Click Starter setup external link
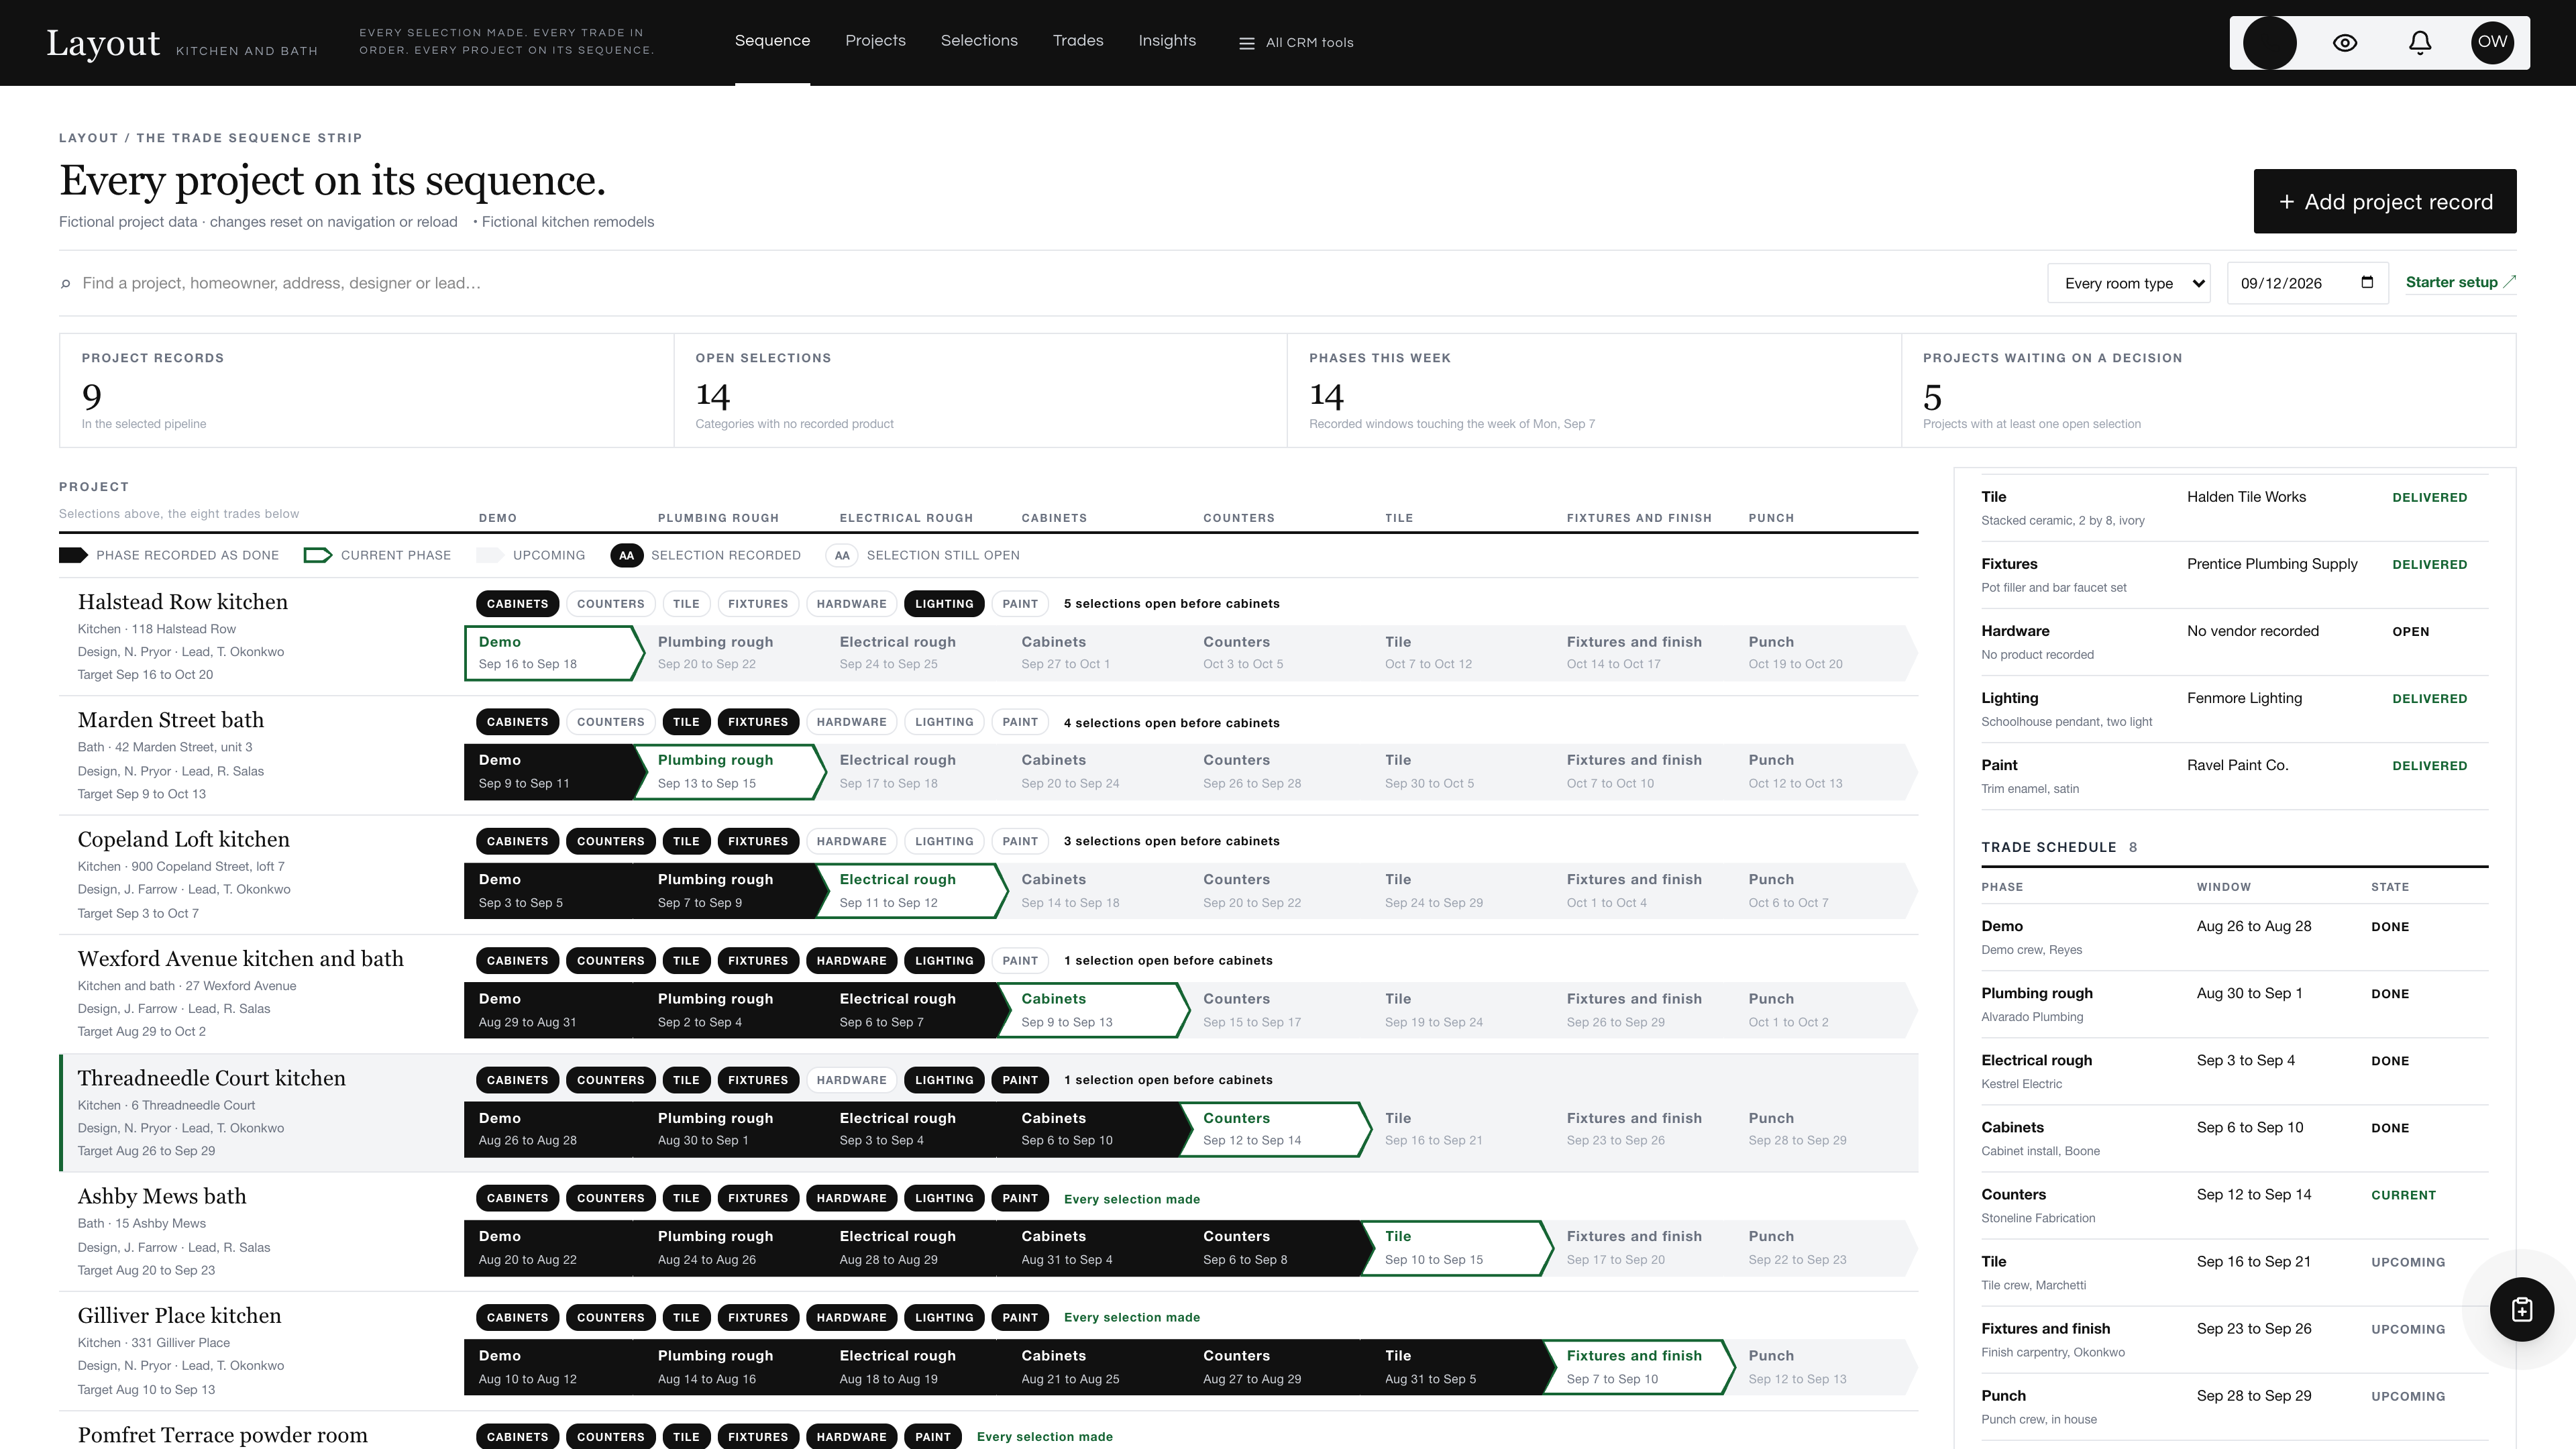2576x1449 pixels. coord(2460,282)
